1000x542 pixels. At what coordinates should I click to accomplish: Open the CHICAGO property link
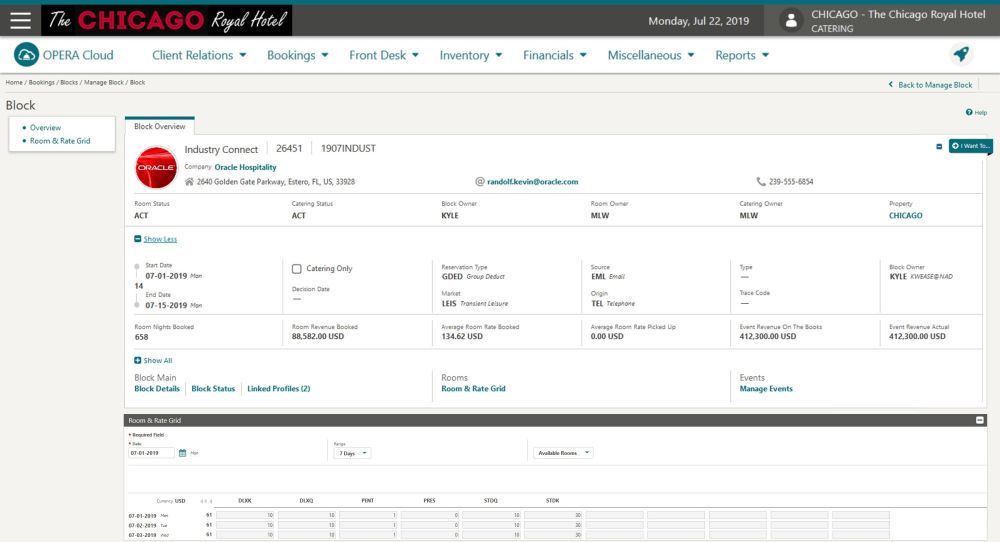(x=906, y=216)
